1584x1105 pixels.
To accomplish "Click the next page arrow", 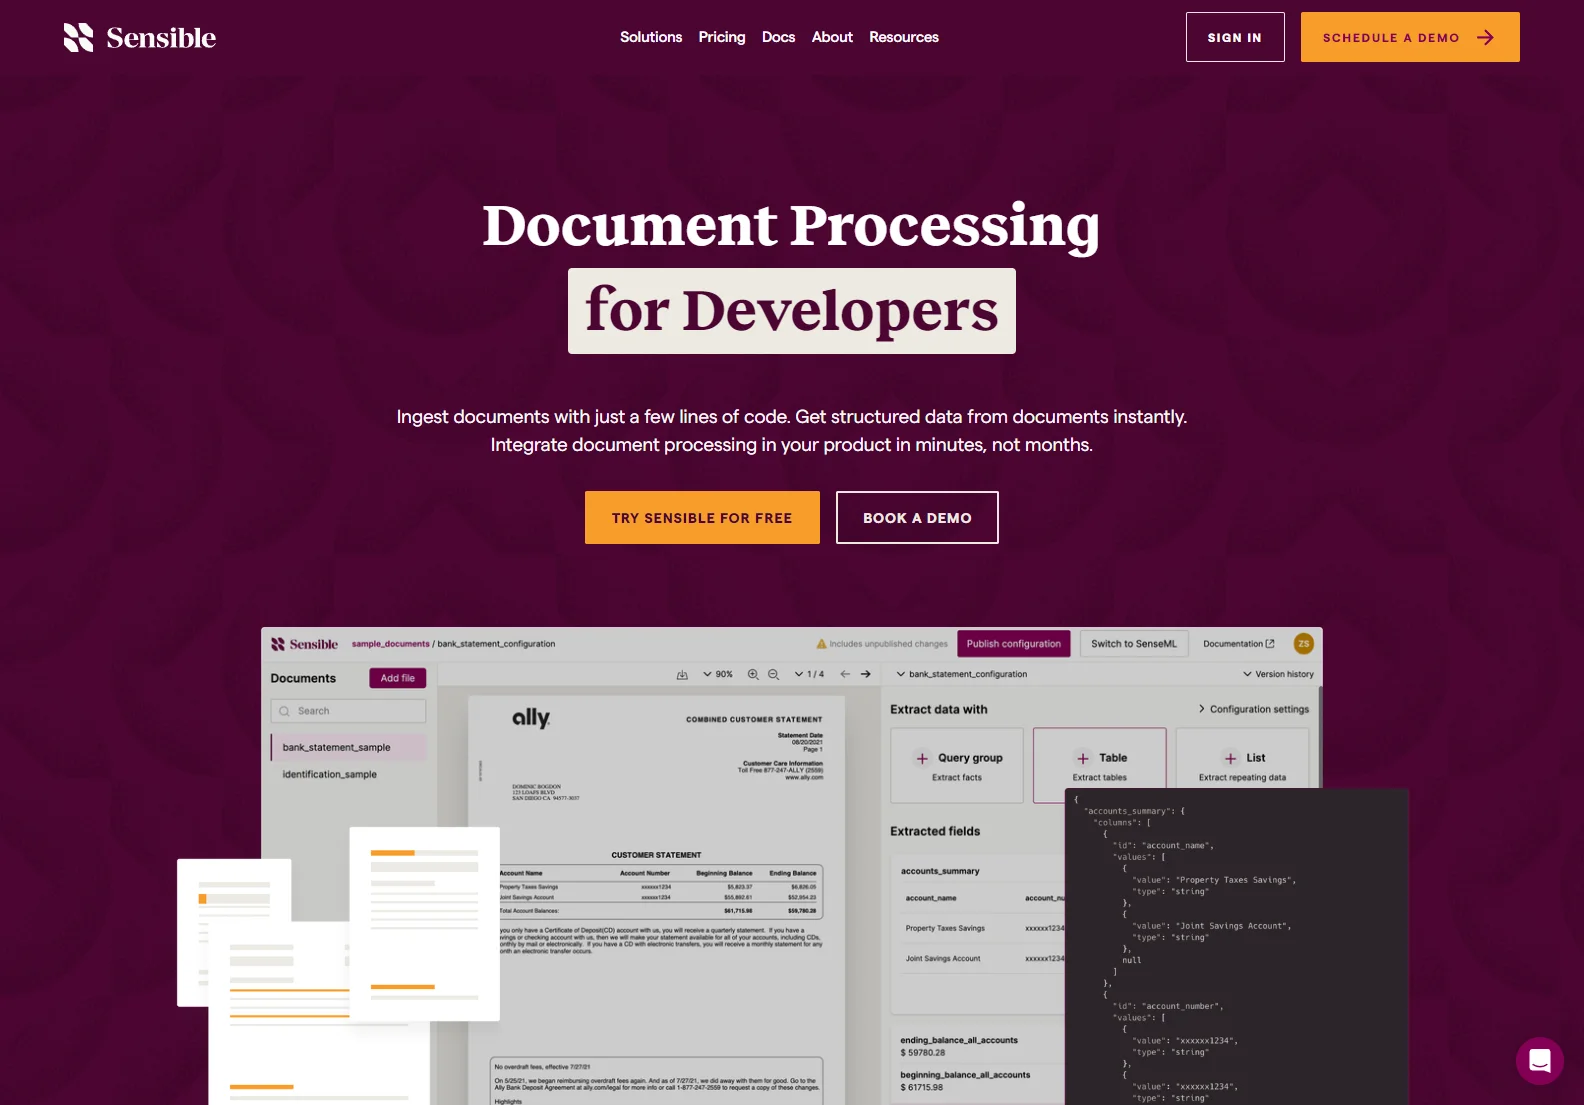I will click(x=866, y=674).
